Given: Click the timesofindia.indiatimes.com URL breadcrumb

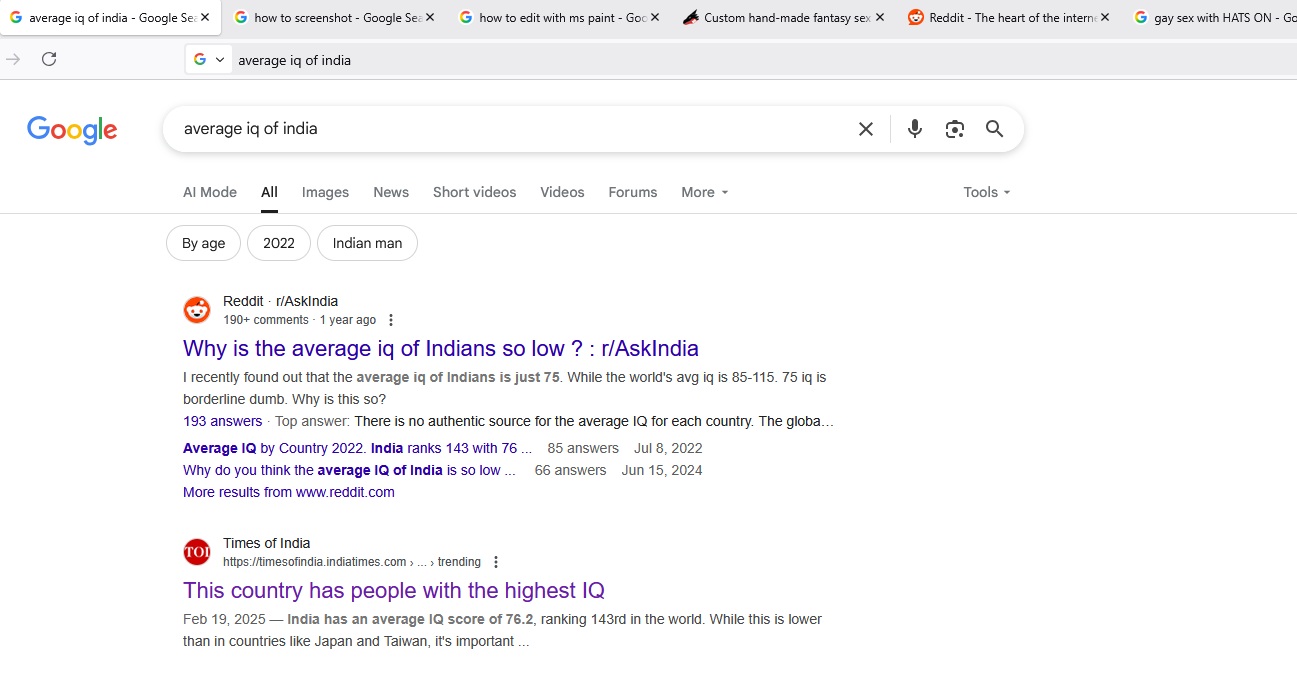Looking at the screenshot, I should tap(352, 562).
